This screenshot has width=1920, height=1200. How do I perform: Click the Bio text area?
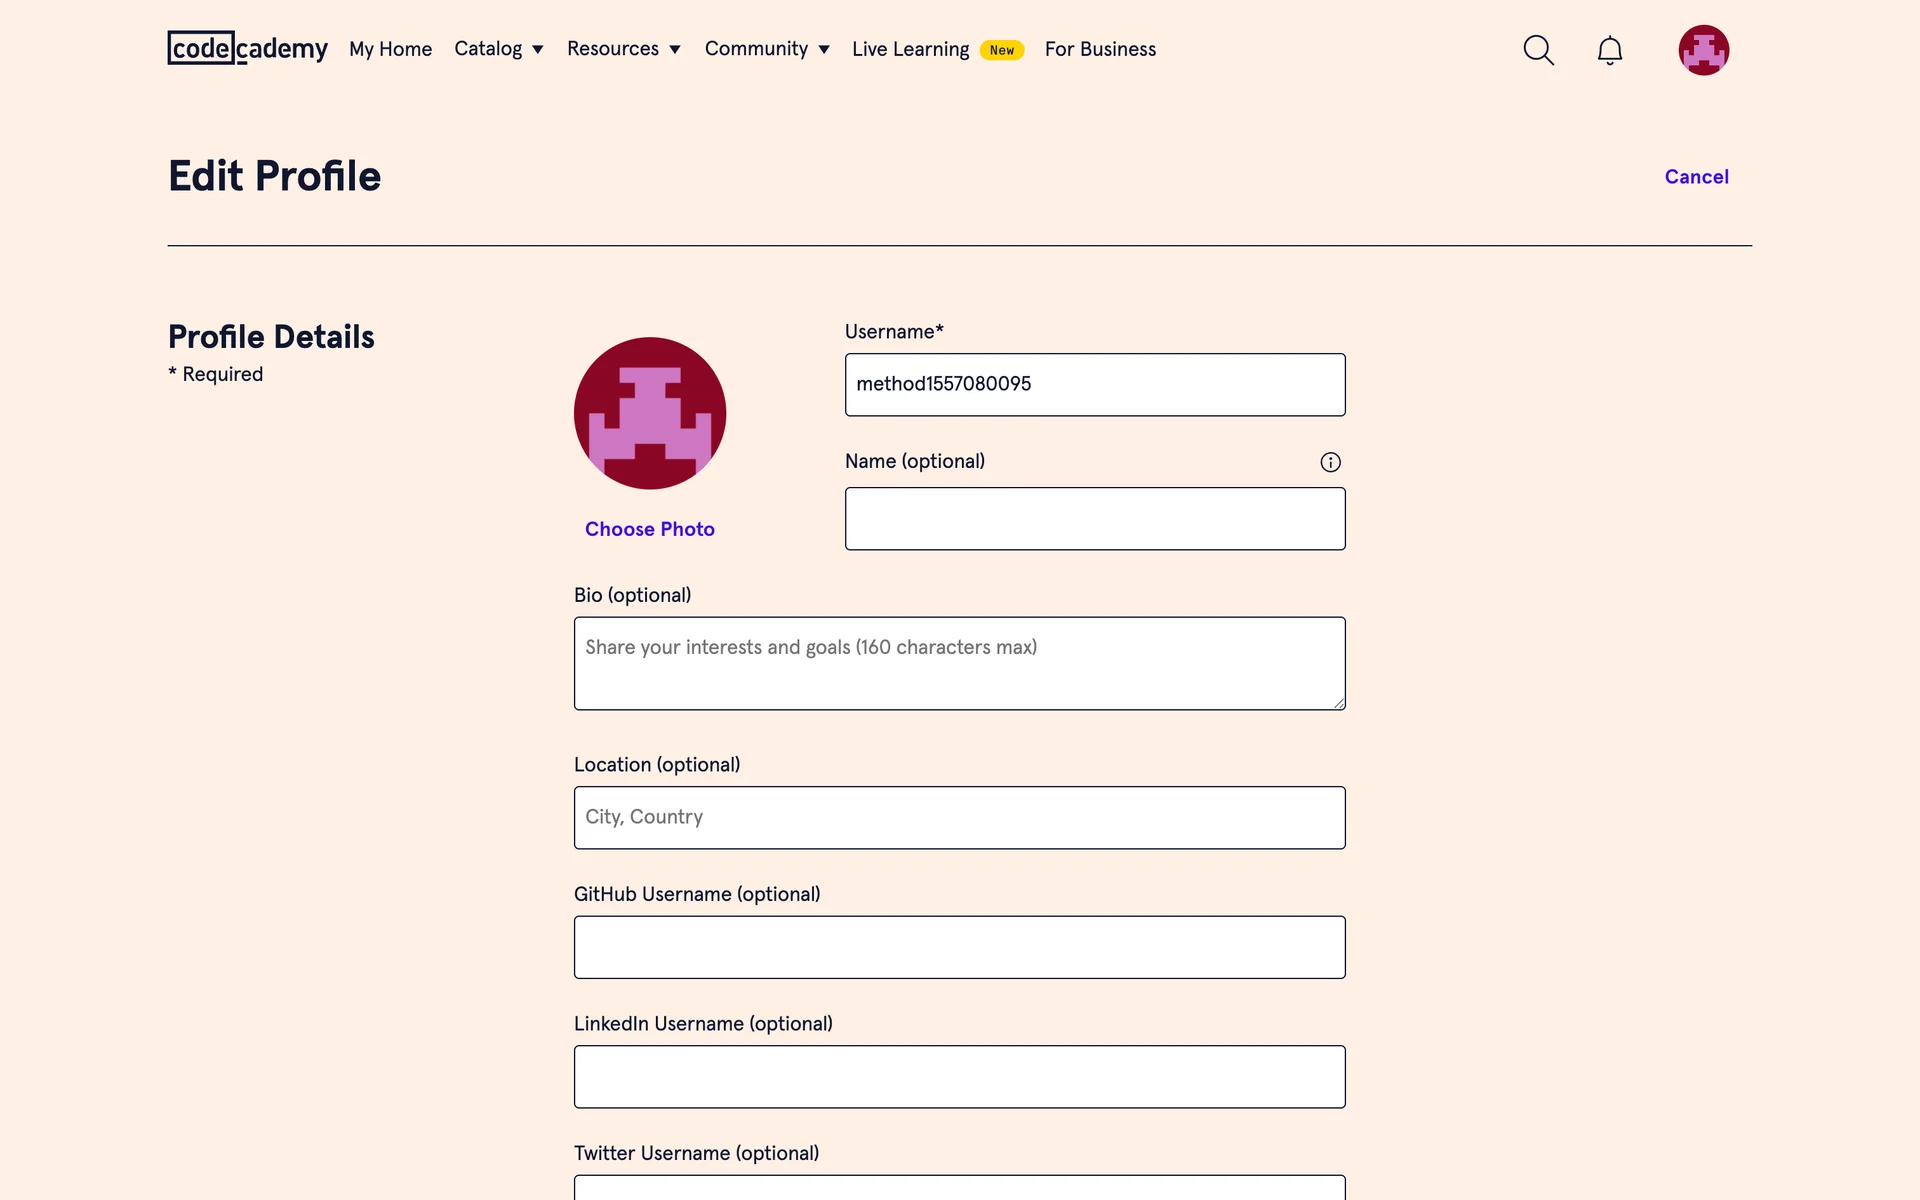click(x=959, y=663)
